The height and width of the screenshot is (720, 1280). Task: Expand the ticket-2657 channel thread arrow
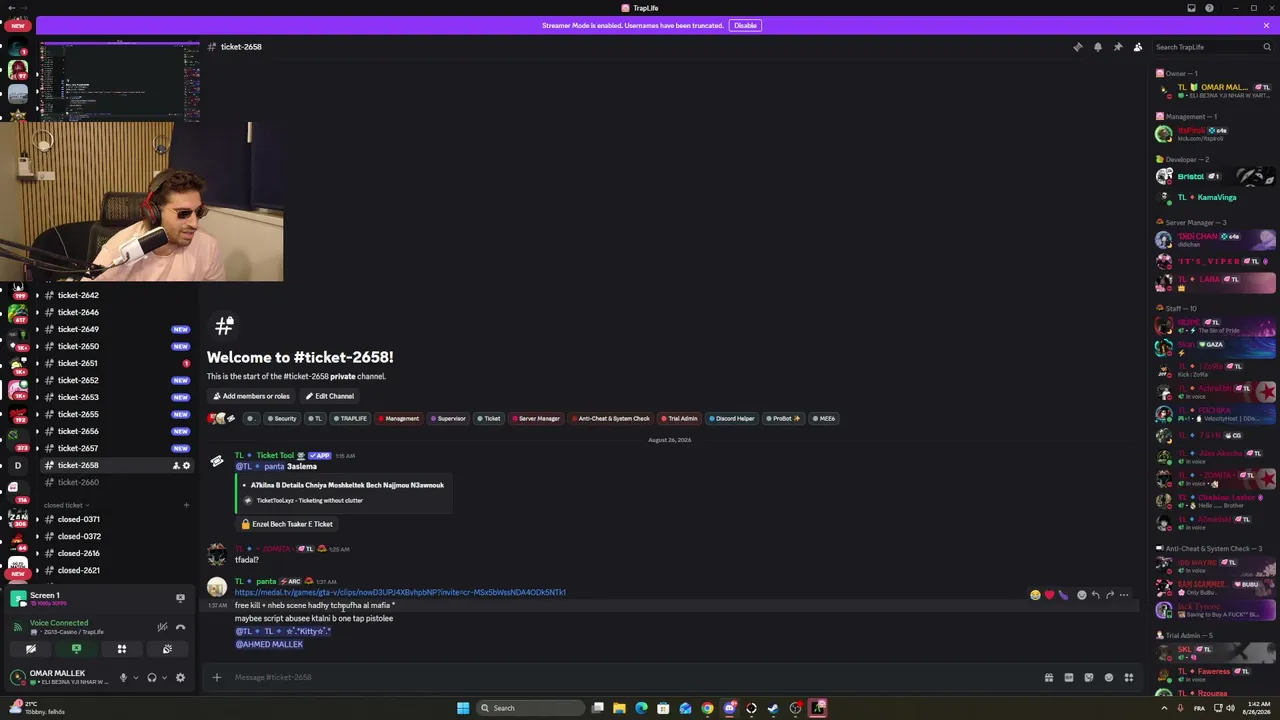click(37, 448)
